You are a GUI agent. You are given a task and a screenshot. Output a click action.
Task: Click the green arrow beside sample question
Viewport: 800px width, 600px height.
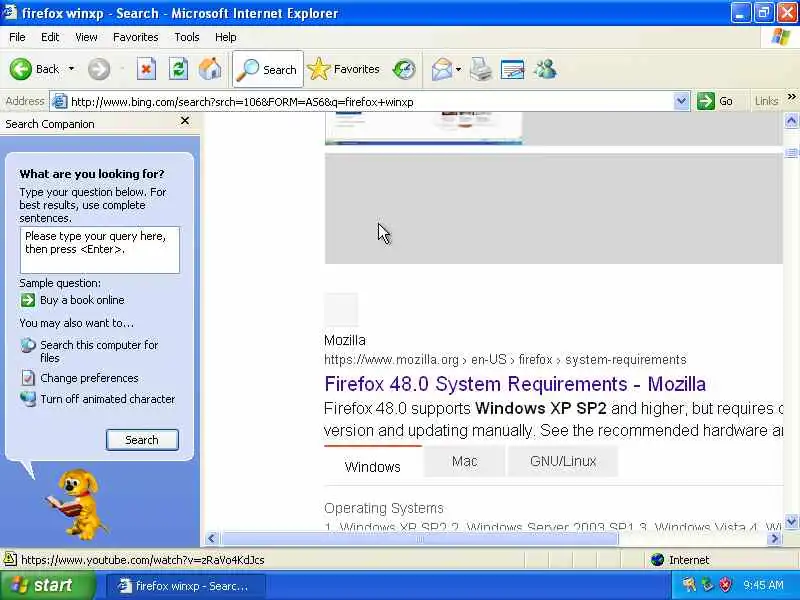[x=28, y=300]
